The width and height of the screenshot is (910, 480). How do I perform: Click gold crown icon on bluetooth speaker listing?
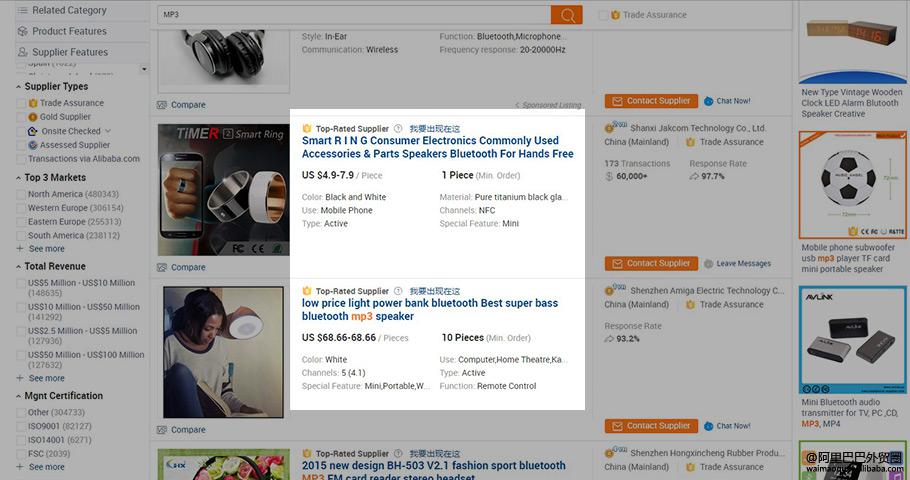307,291
